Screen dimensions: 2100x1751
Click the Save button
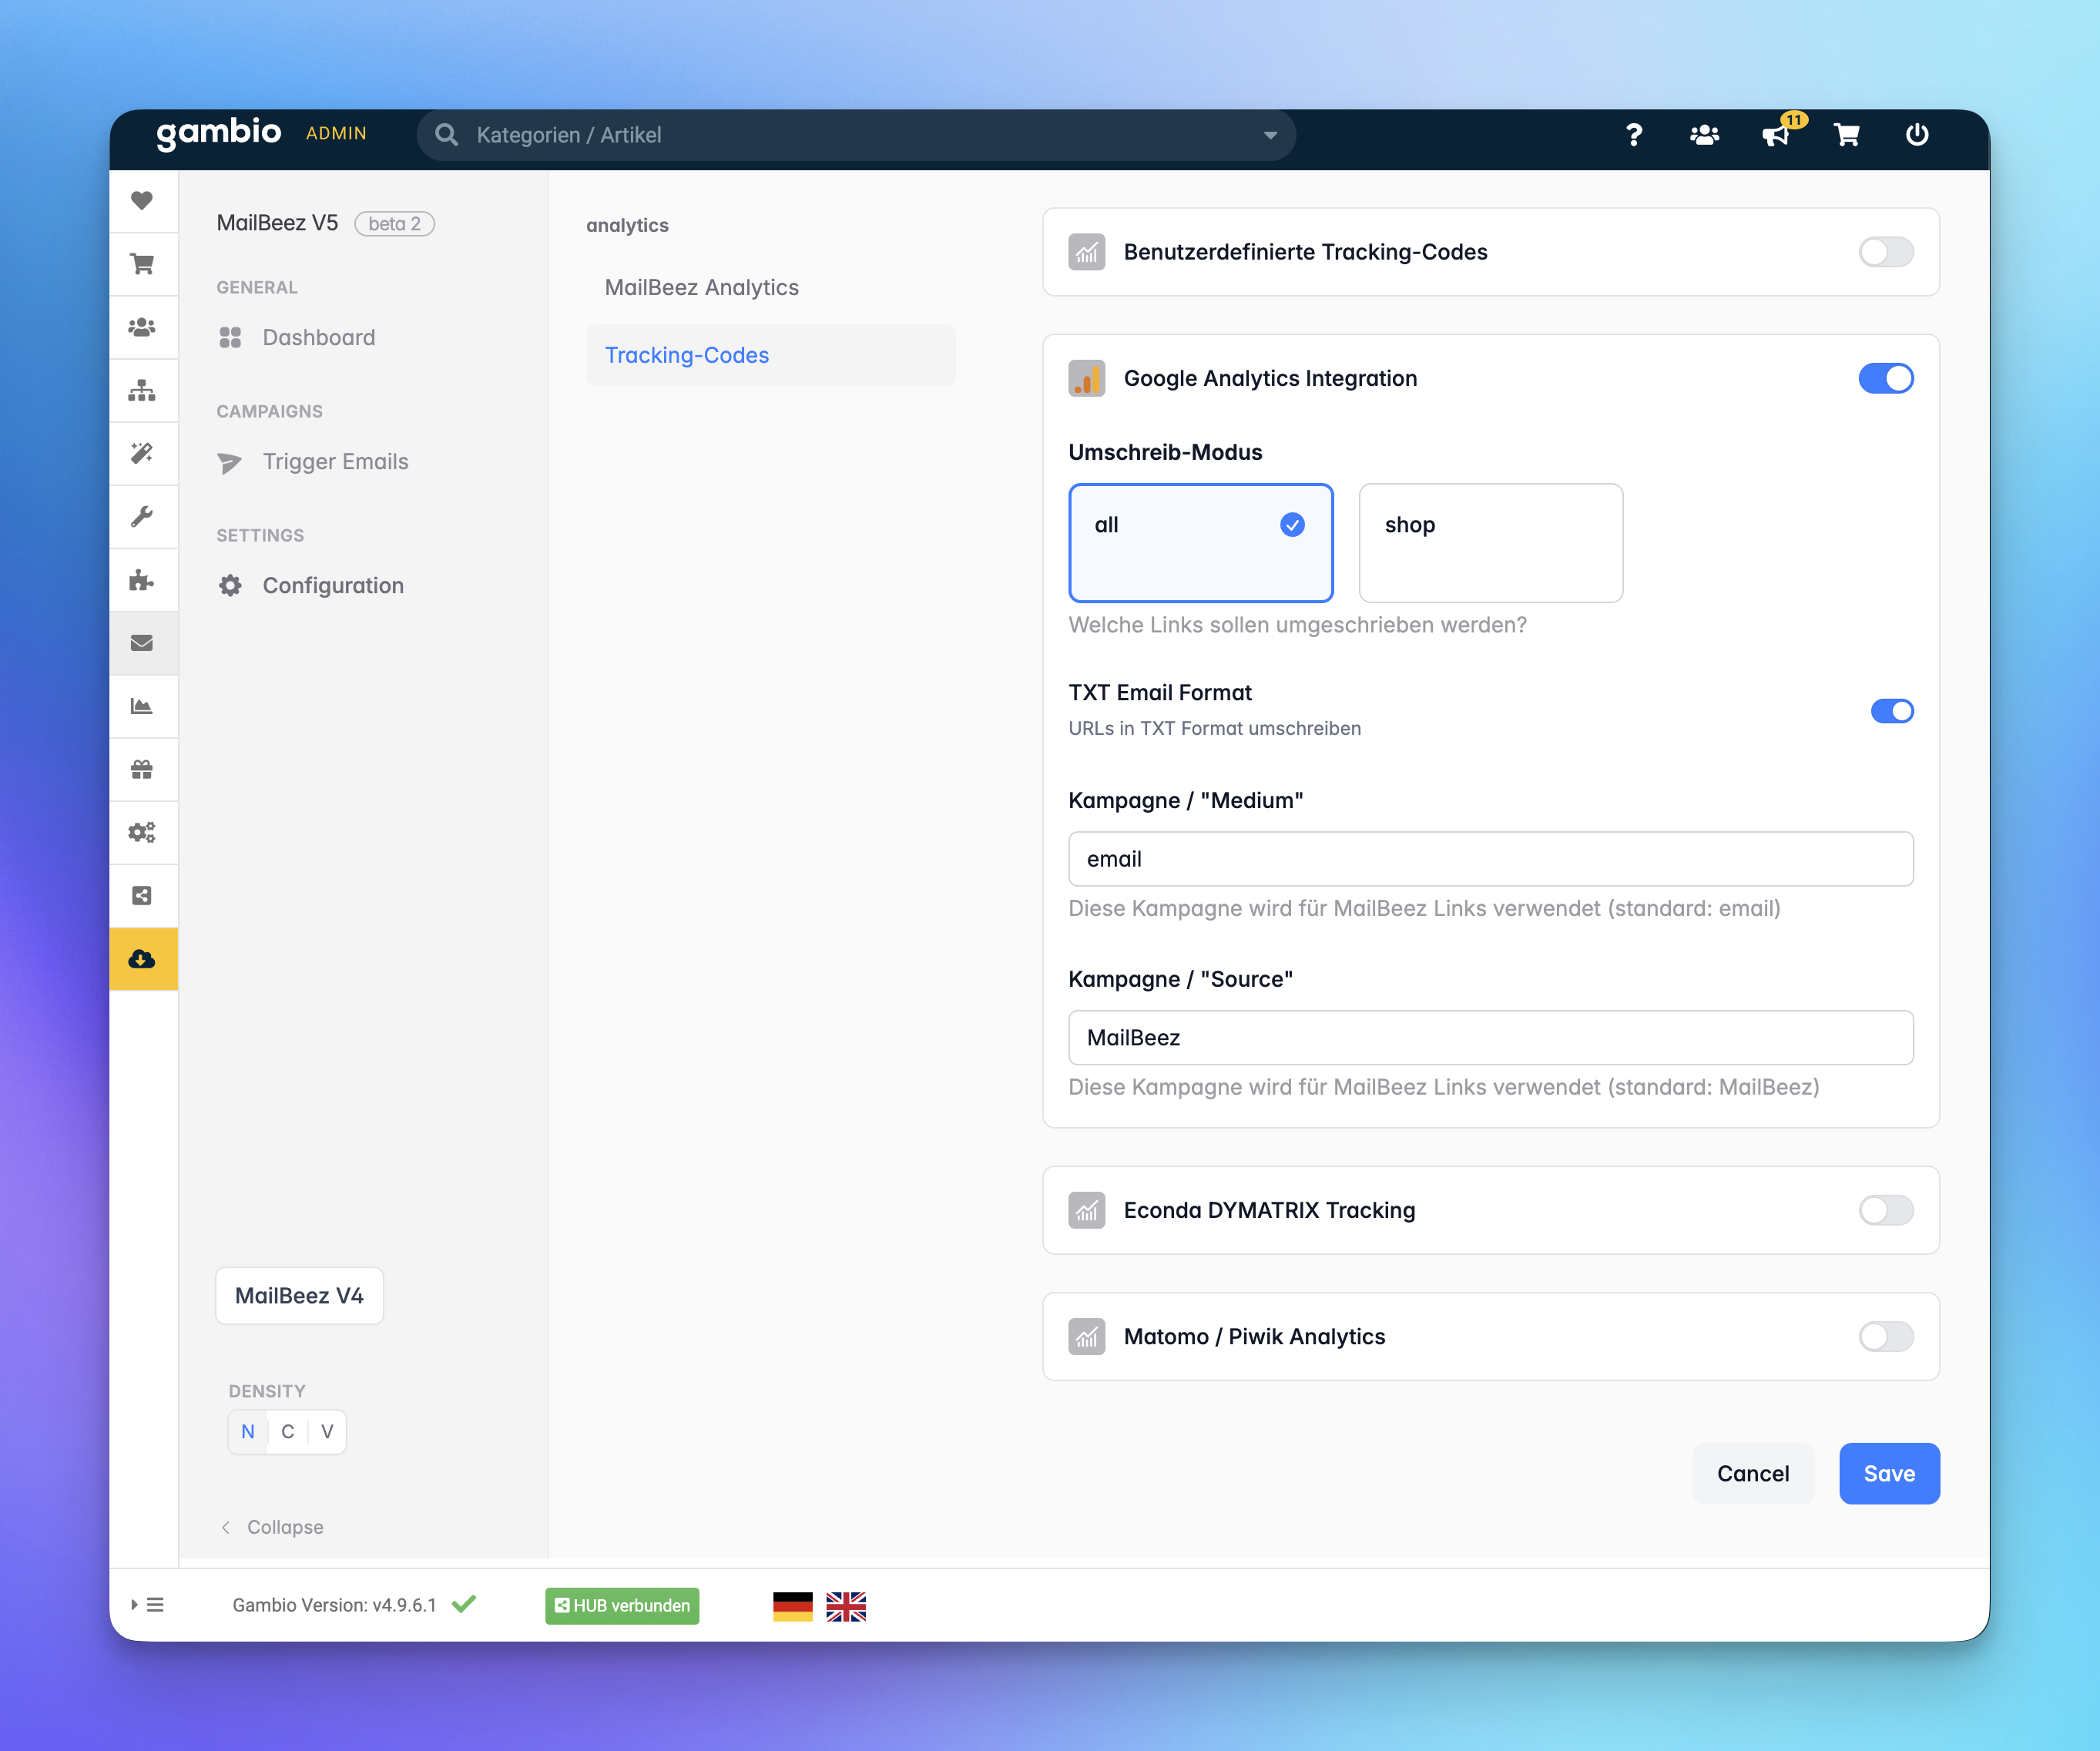click(1888, 1473)
